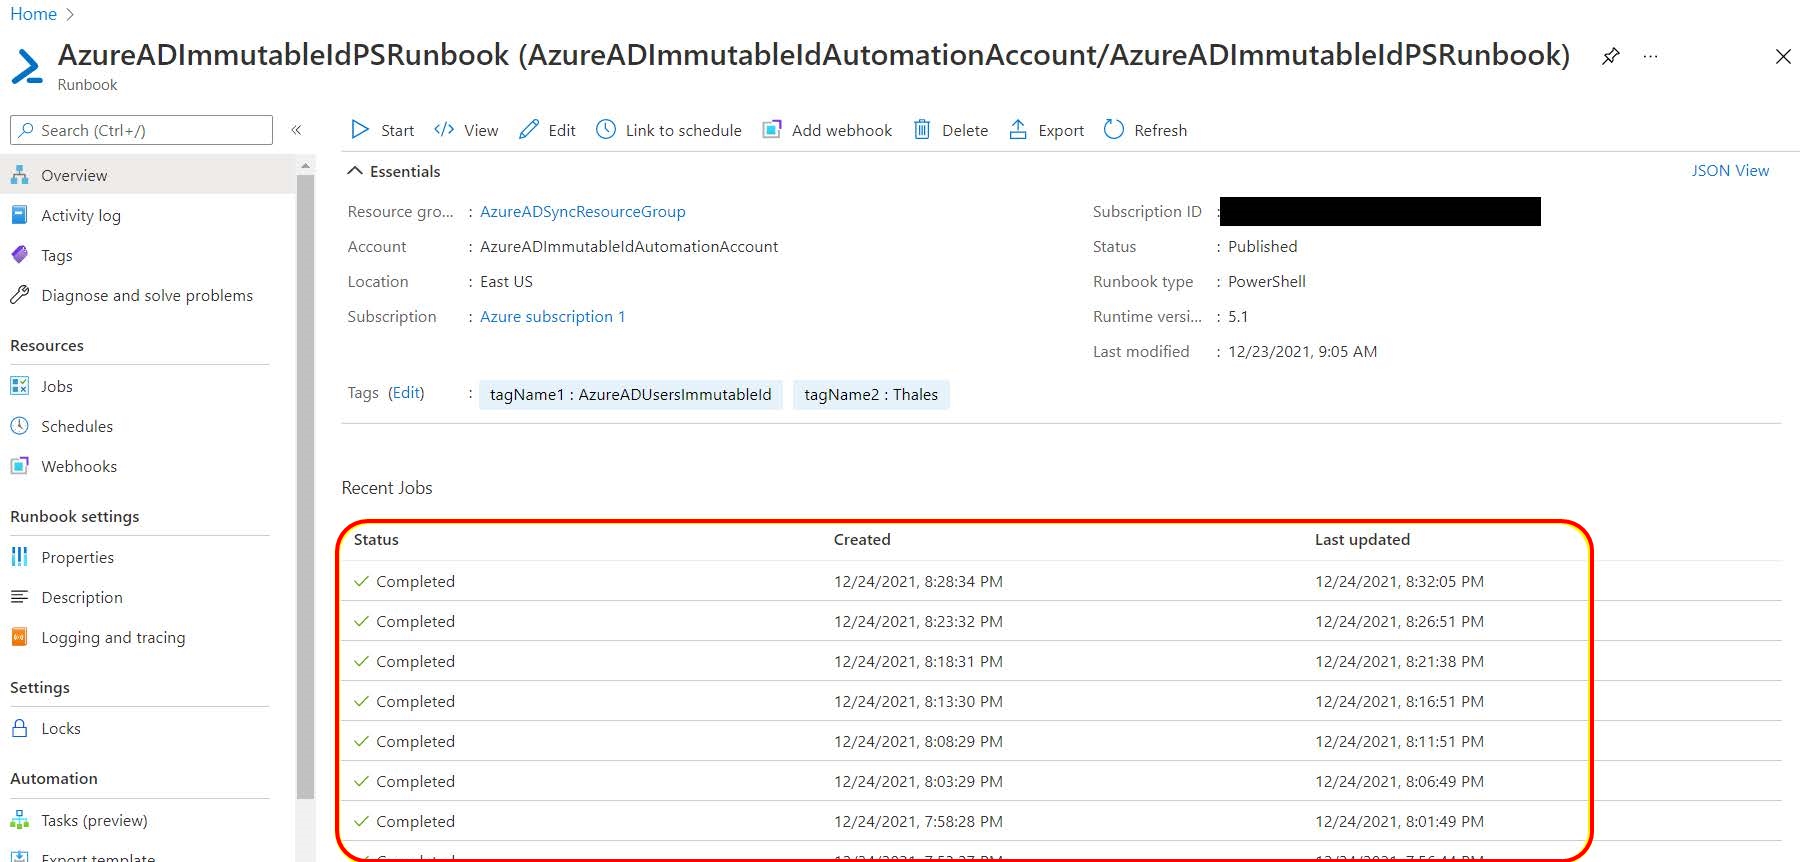1800x862 pixels.
Task: Click the Start play icon
Action: click(360, 130)
